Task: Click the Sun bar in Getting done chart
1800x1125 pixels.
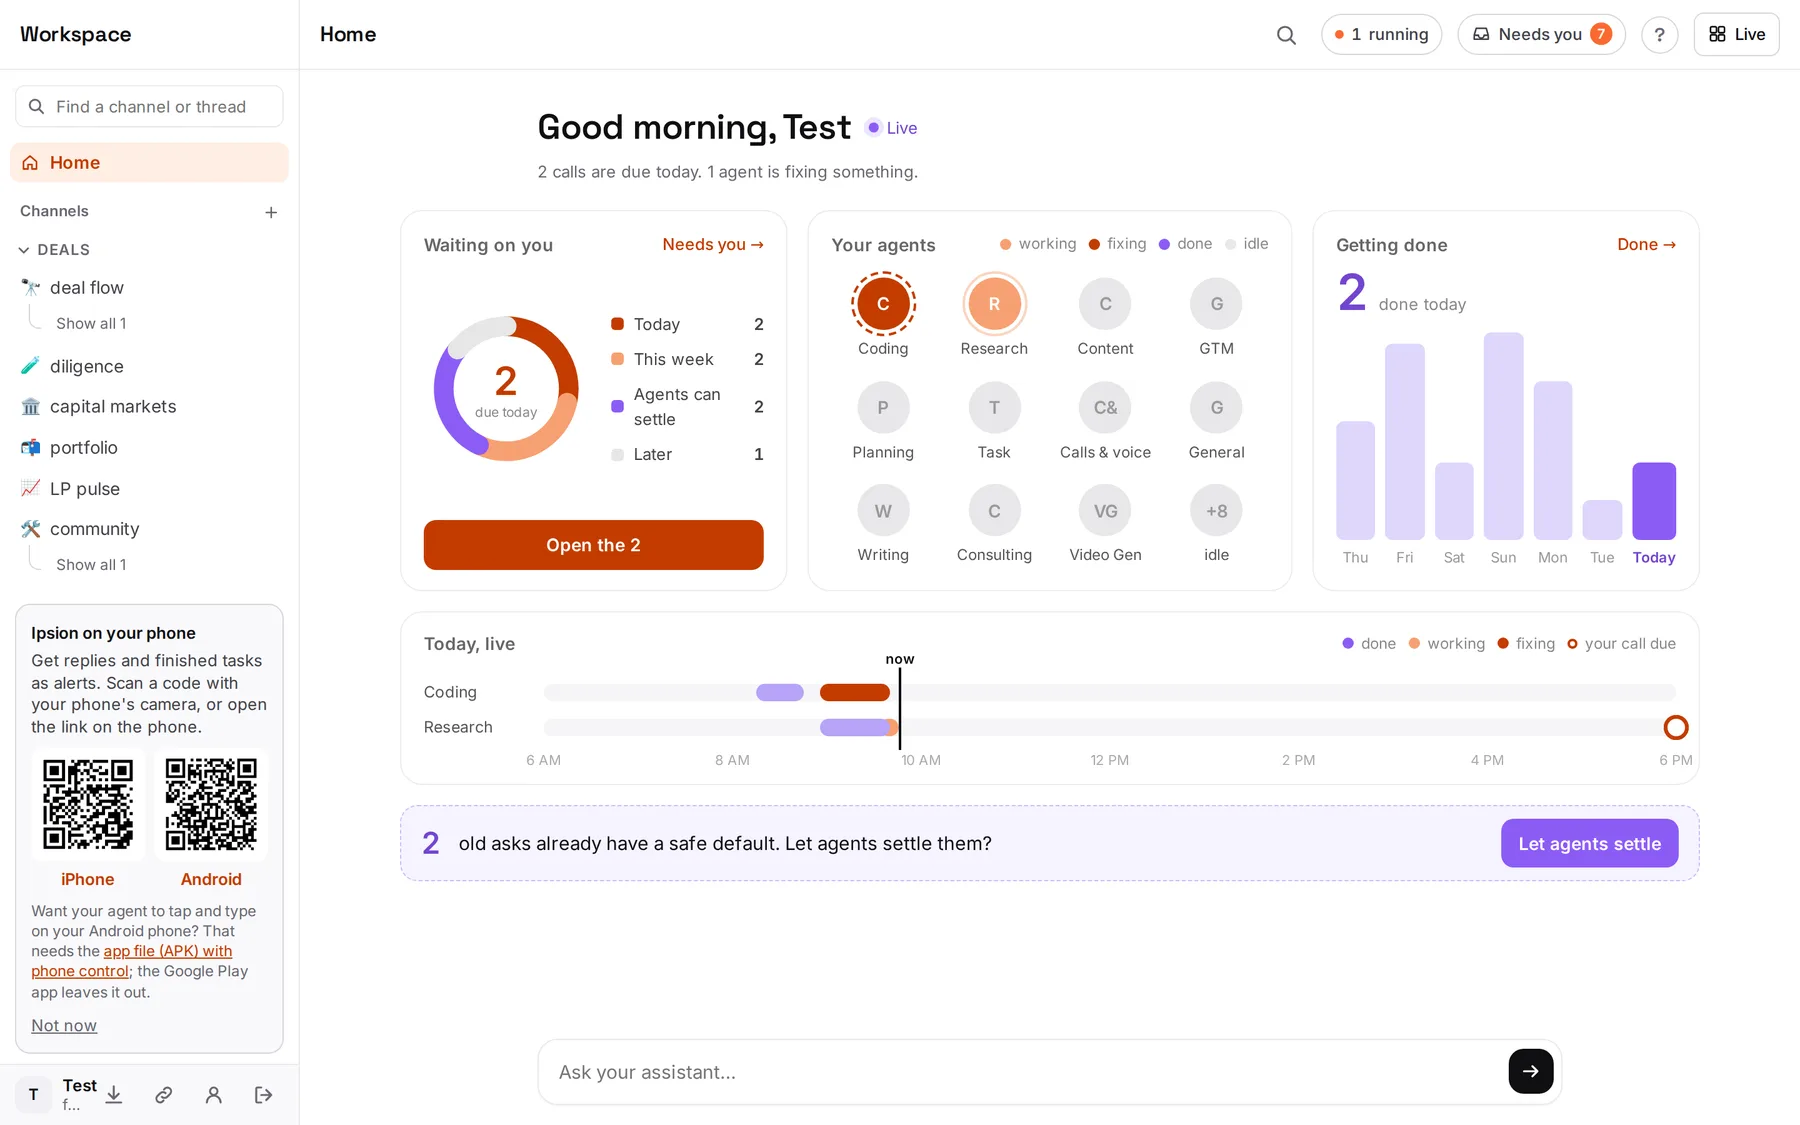Action: tap(1503, 436)
